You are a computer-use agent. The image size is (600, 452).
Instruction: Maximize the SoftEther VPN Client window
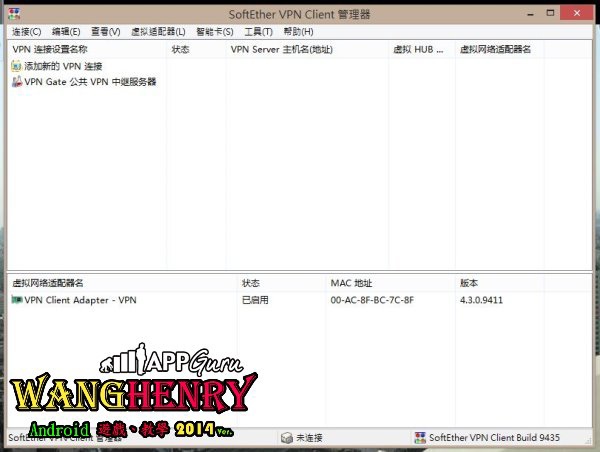[x=550, y=13]
